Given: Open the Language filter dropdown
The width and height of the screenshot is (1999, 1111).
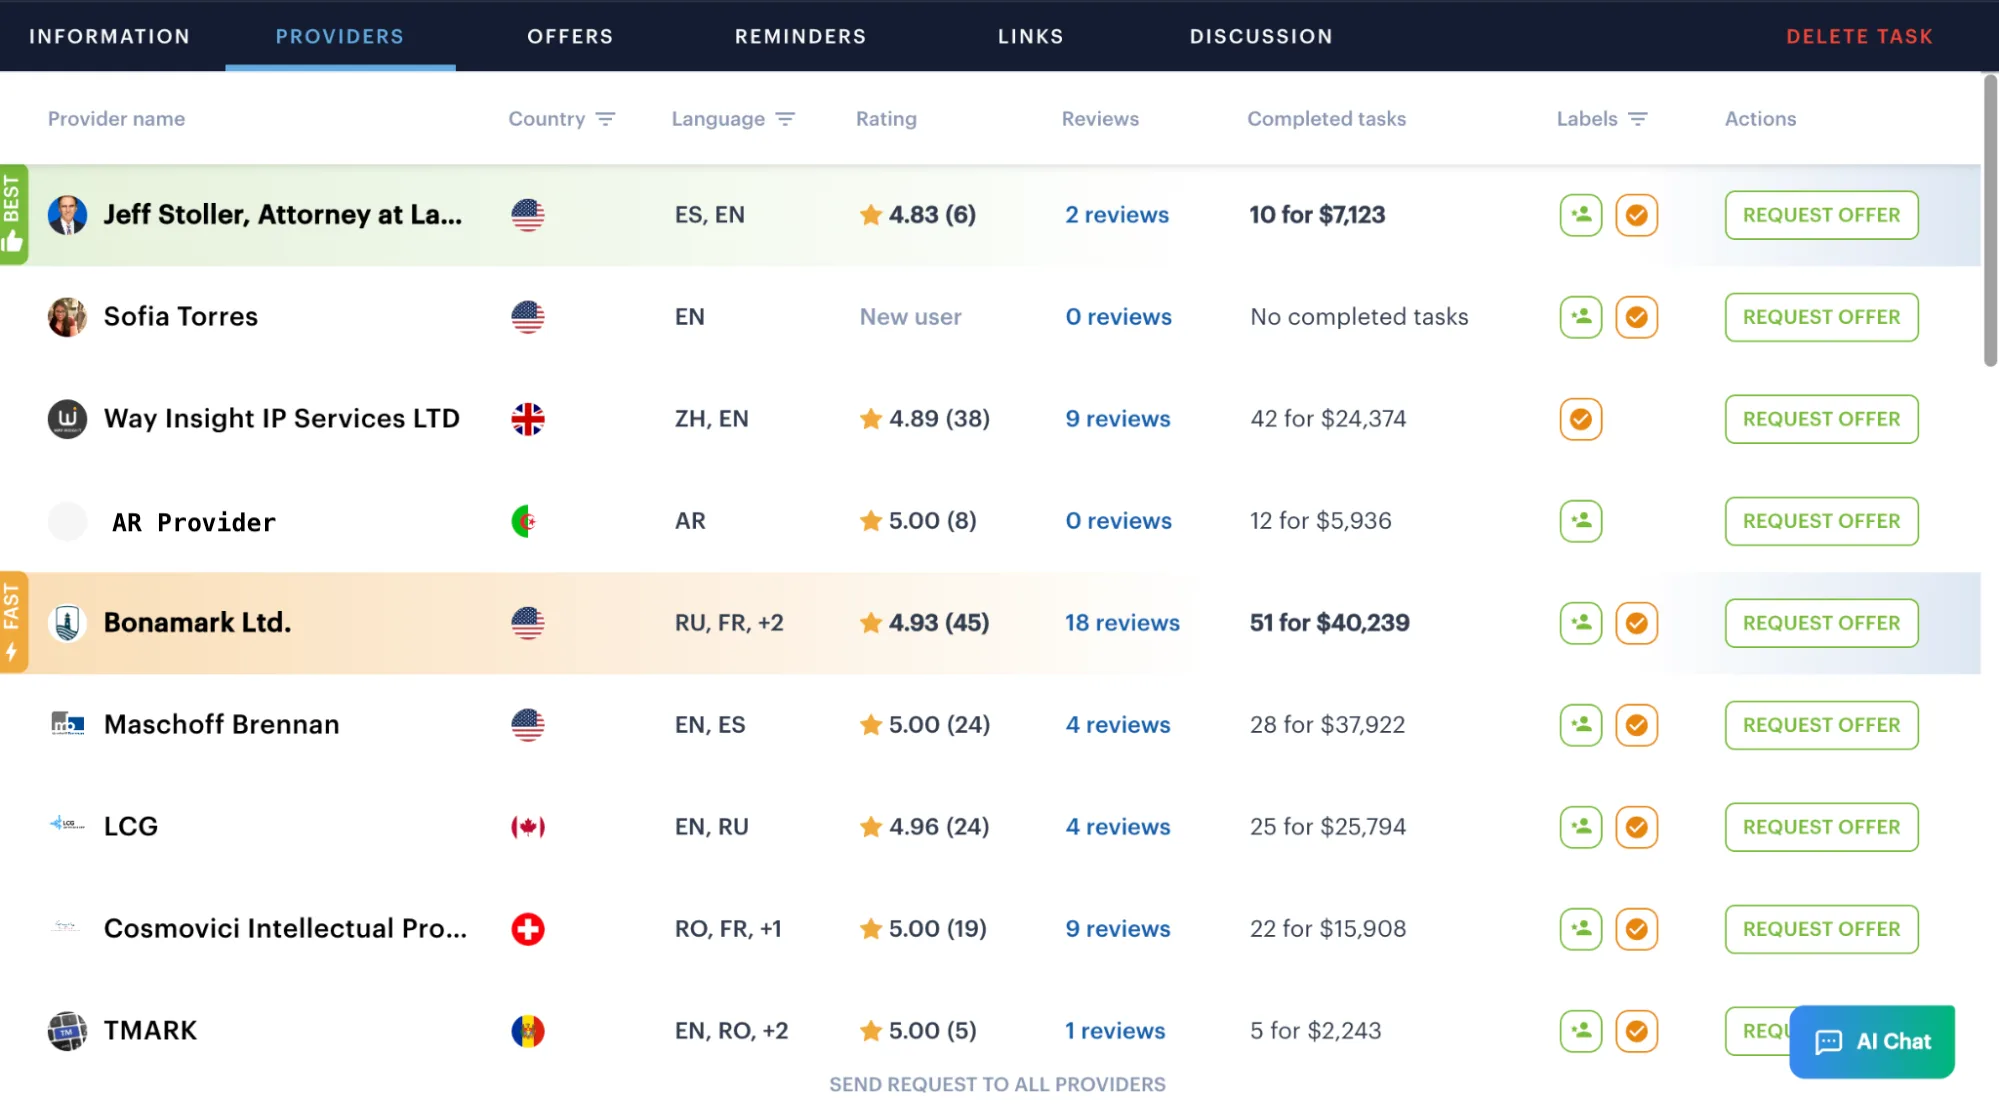Looking at the screenshot, I should [x=785, y=119].
